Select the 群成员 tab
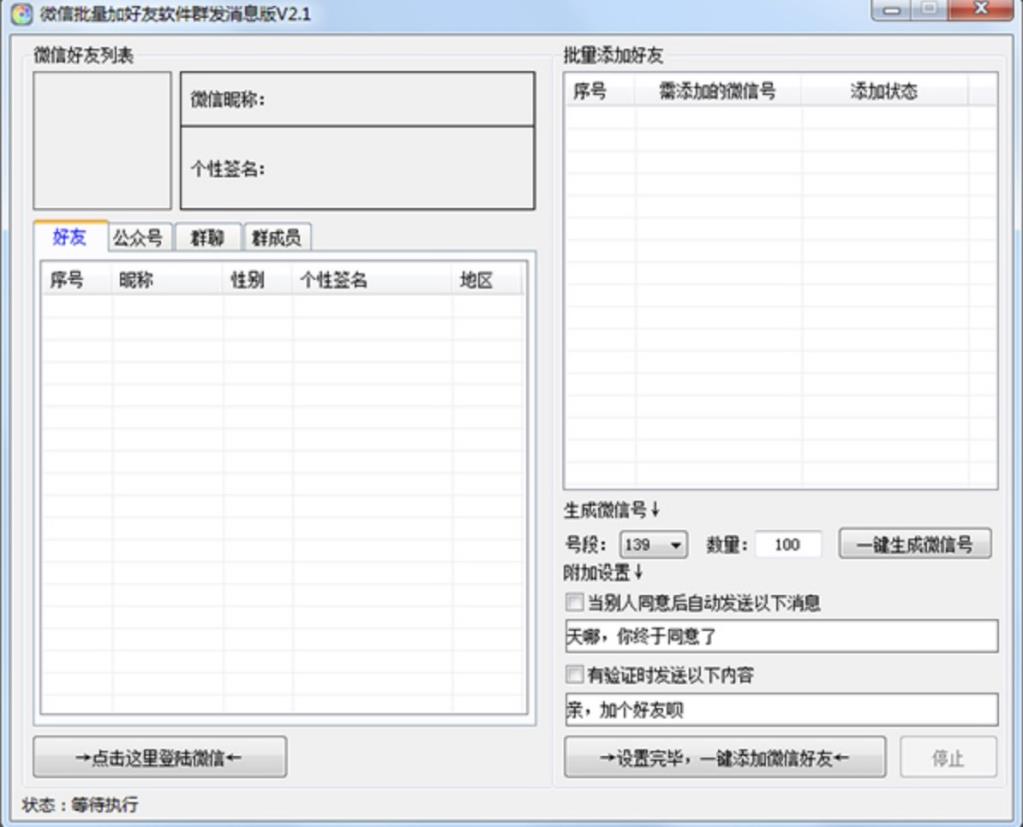 pos(277,238)
